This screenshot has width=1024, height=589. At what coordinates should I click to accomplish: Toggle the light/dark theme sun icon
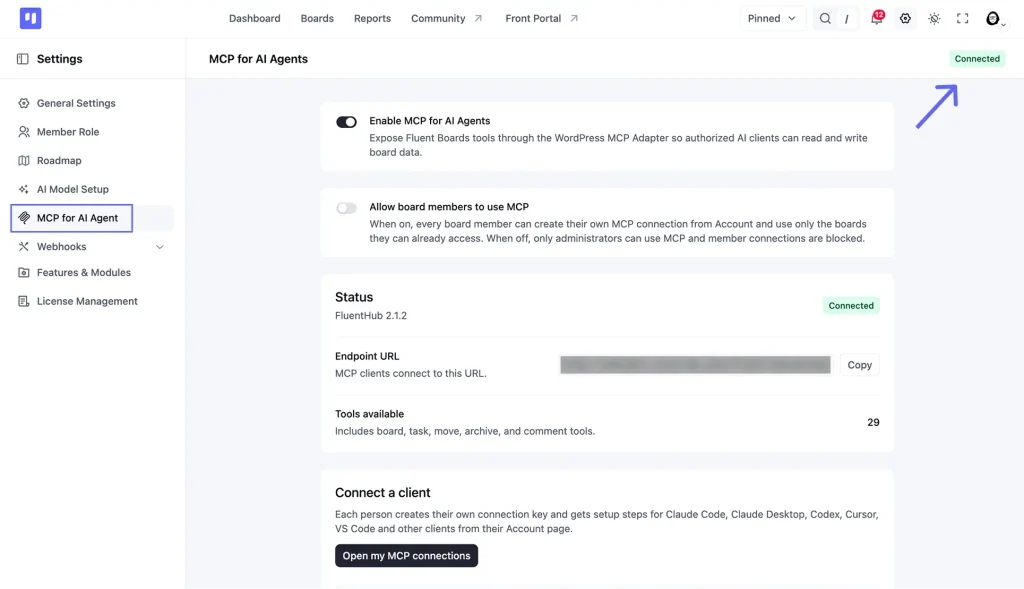click(934, 18)
